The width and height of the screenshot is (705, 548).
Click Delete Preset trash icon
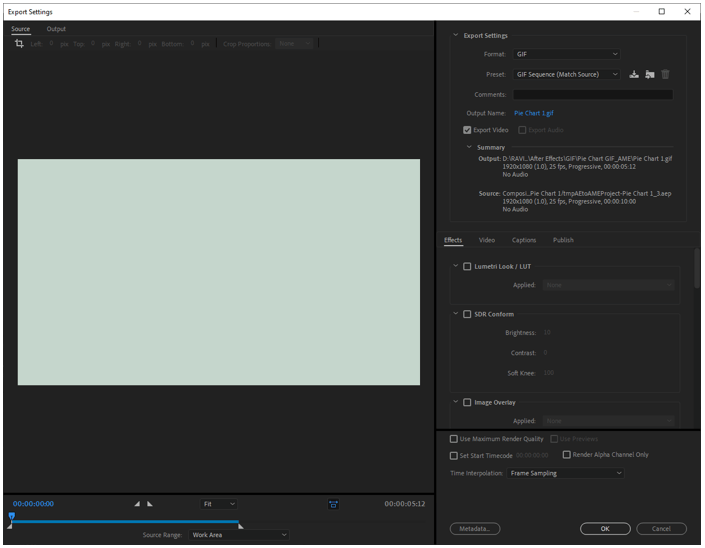(x=665, y=75)
